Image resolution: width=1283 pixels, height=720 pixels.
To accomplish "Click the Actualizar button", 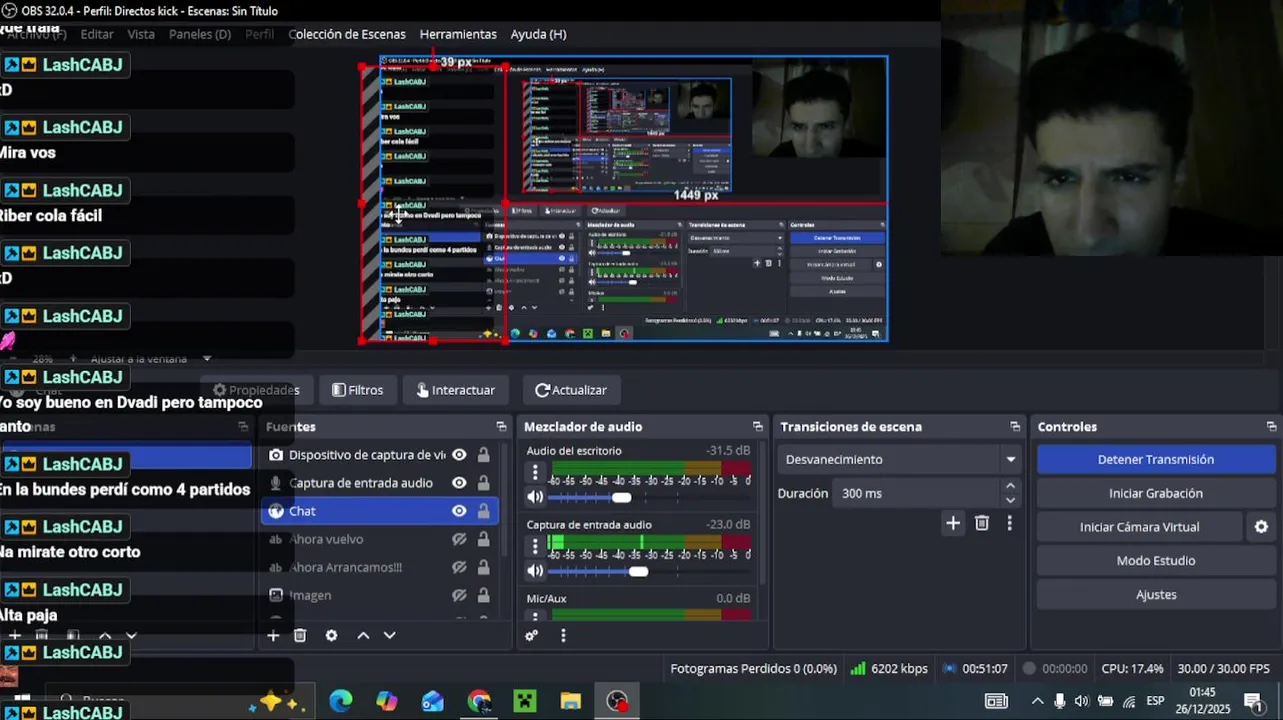I will pyautogui.click(x=570, y=390).
